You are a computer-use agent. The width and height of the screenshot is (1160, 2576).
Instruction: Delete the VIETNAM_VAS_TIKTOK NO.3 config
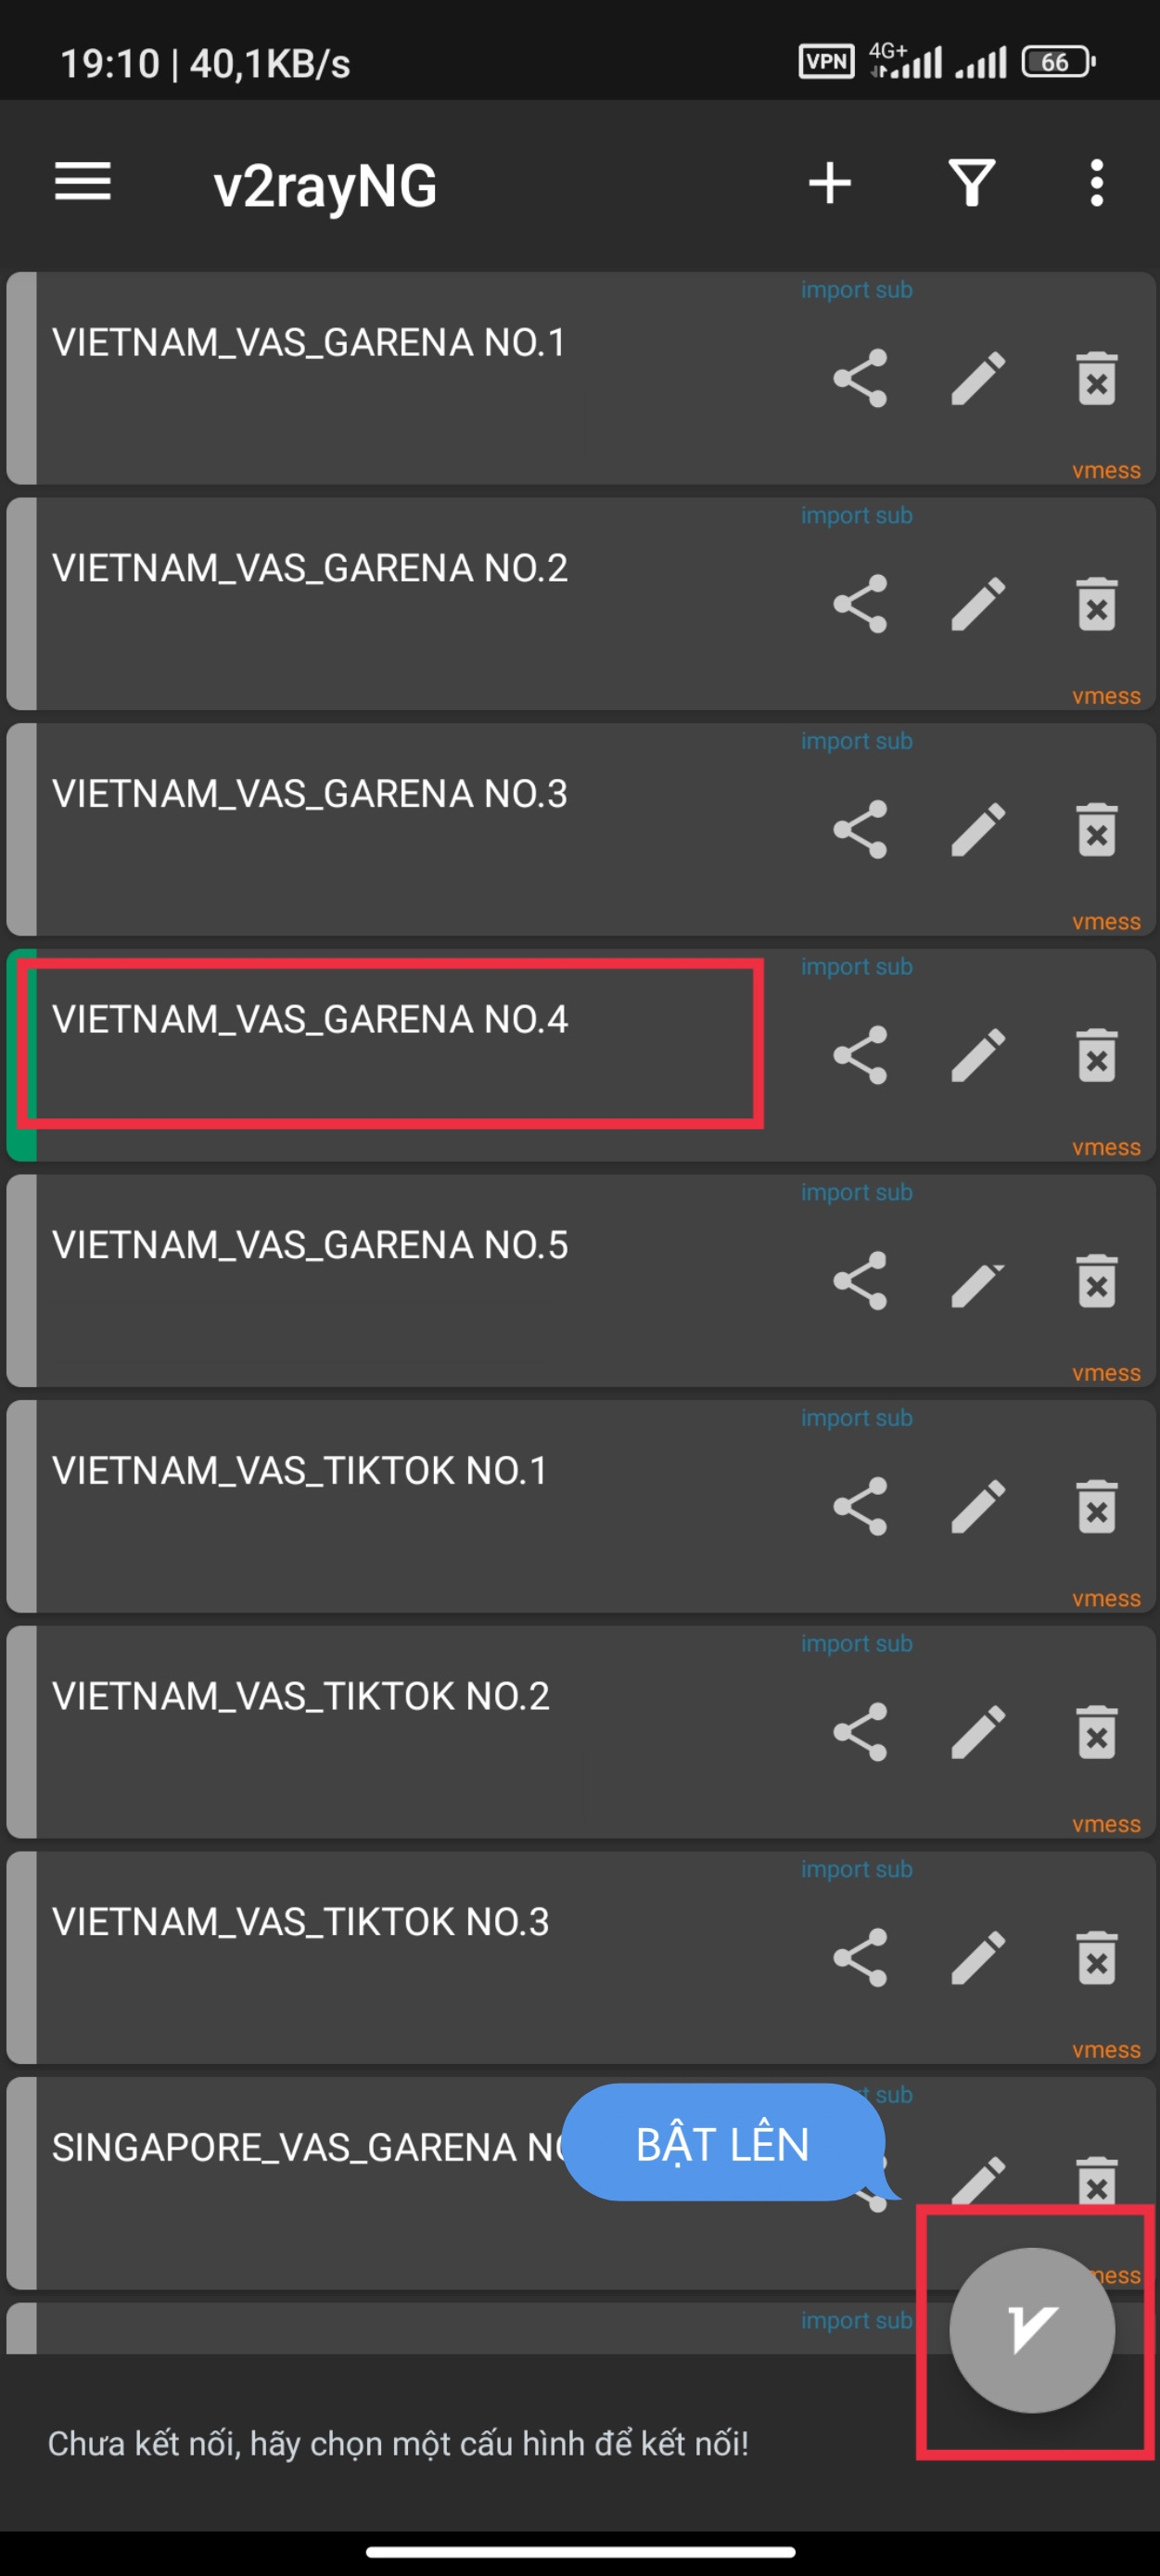1096,1958
